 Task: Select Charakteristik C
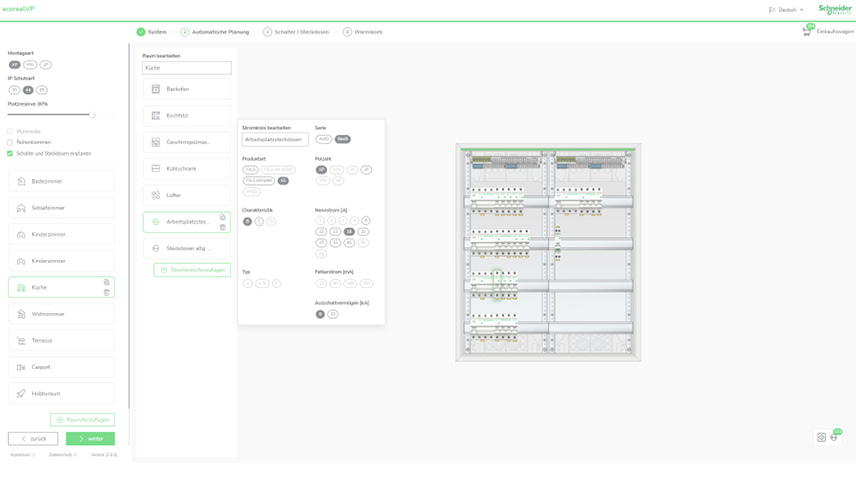259,221
